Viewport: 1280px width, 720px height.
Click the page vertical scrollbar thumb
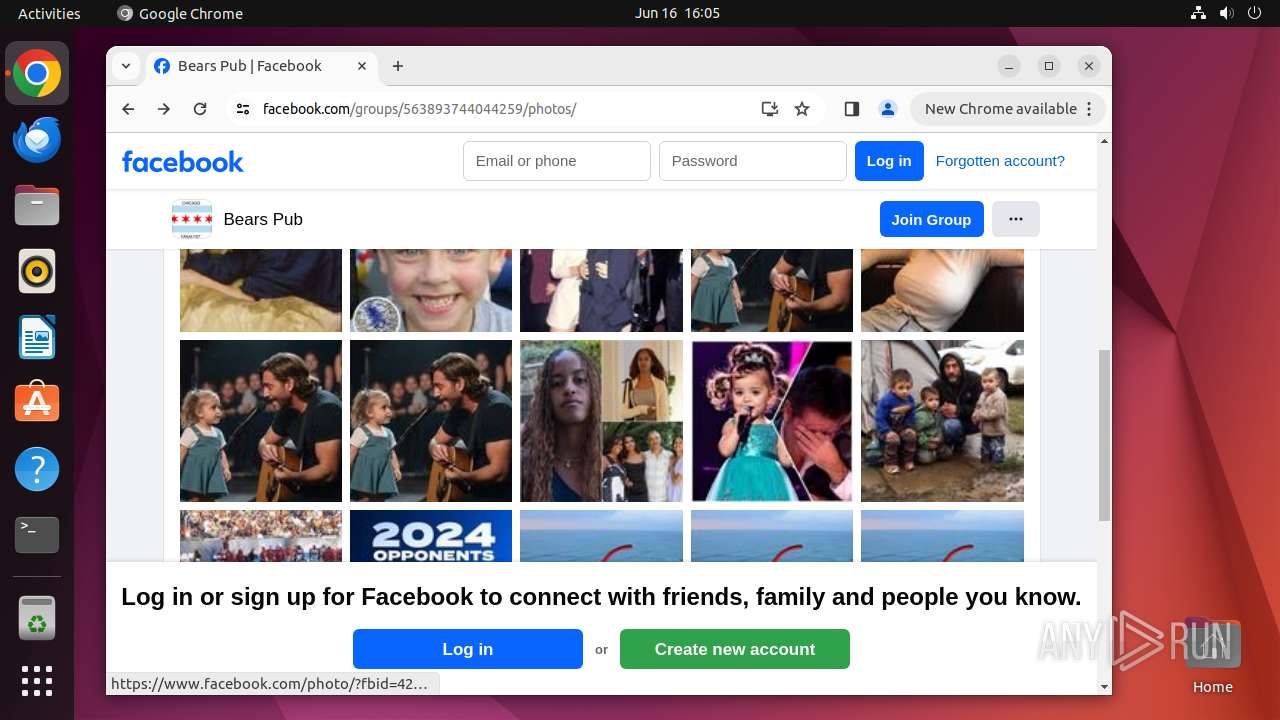(1104, 435)
